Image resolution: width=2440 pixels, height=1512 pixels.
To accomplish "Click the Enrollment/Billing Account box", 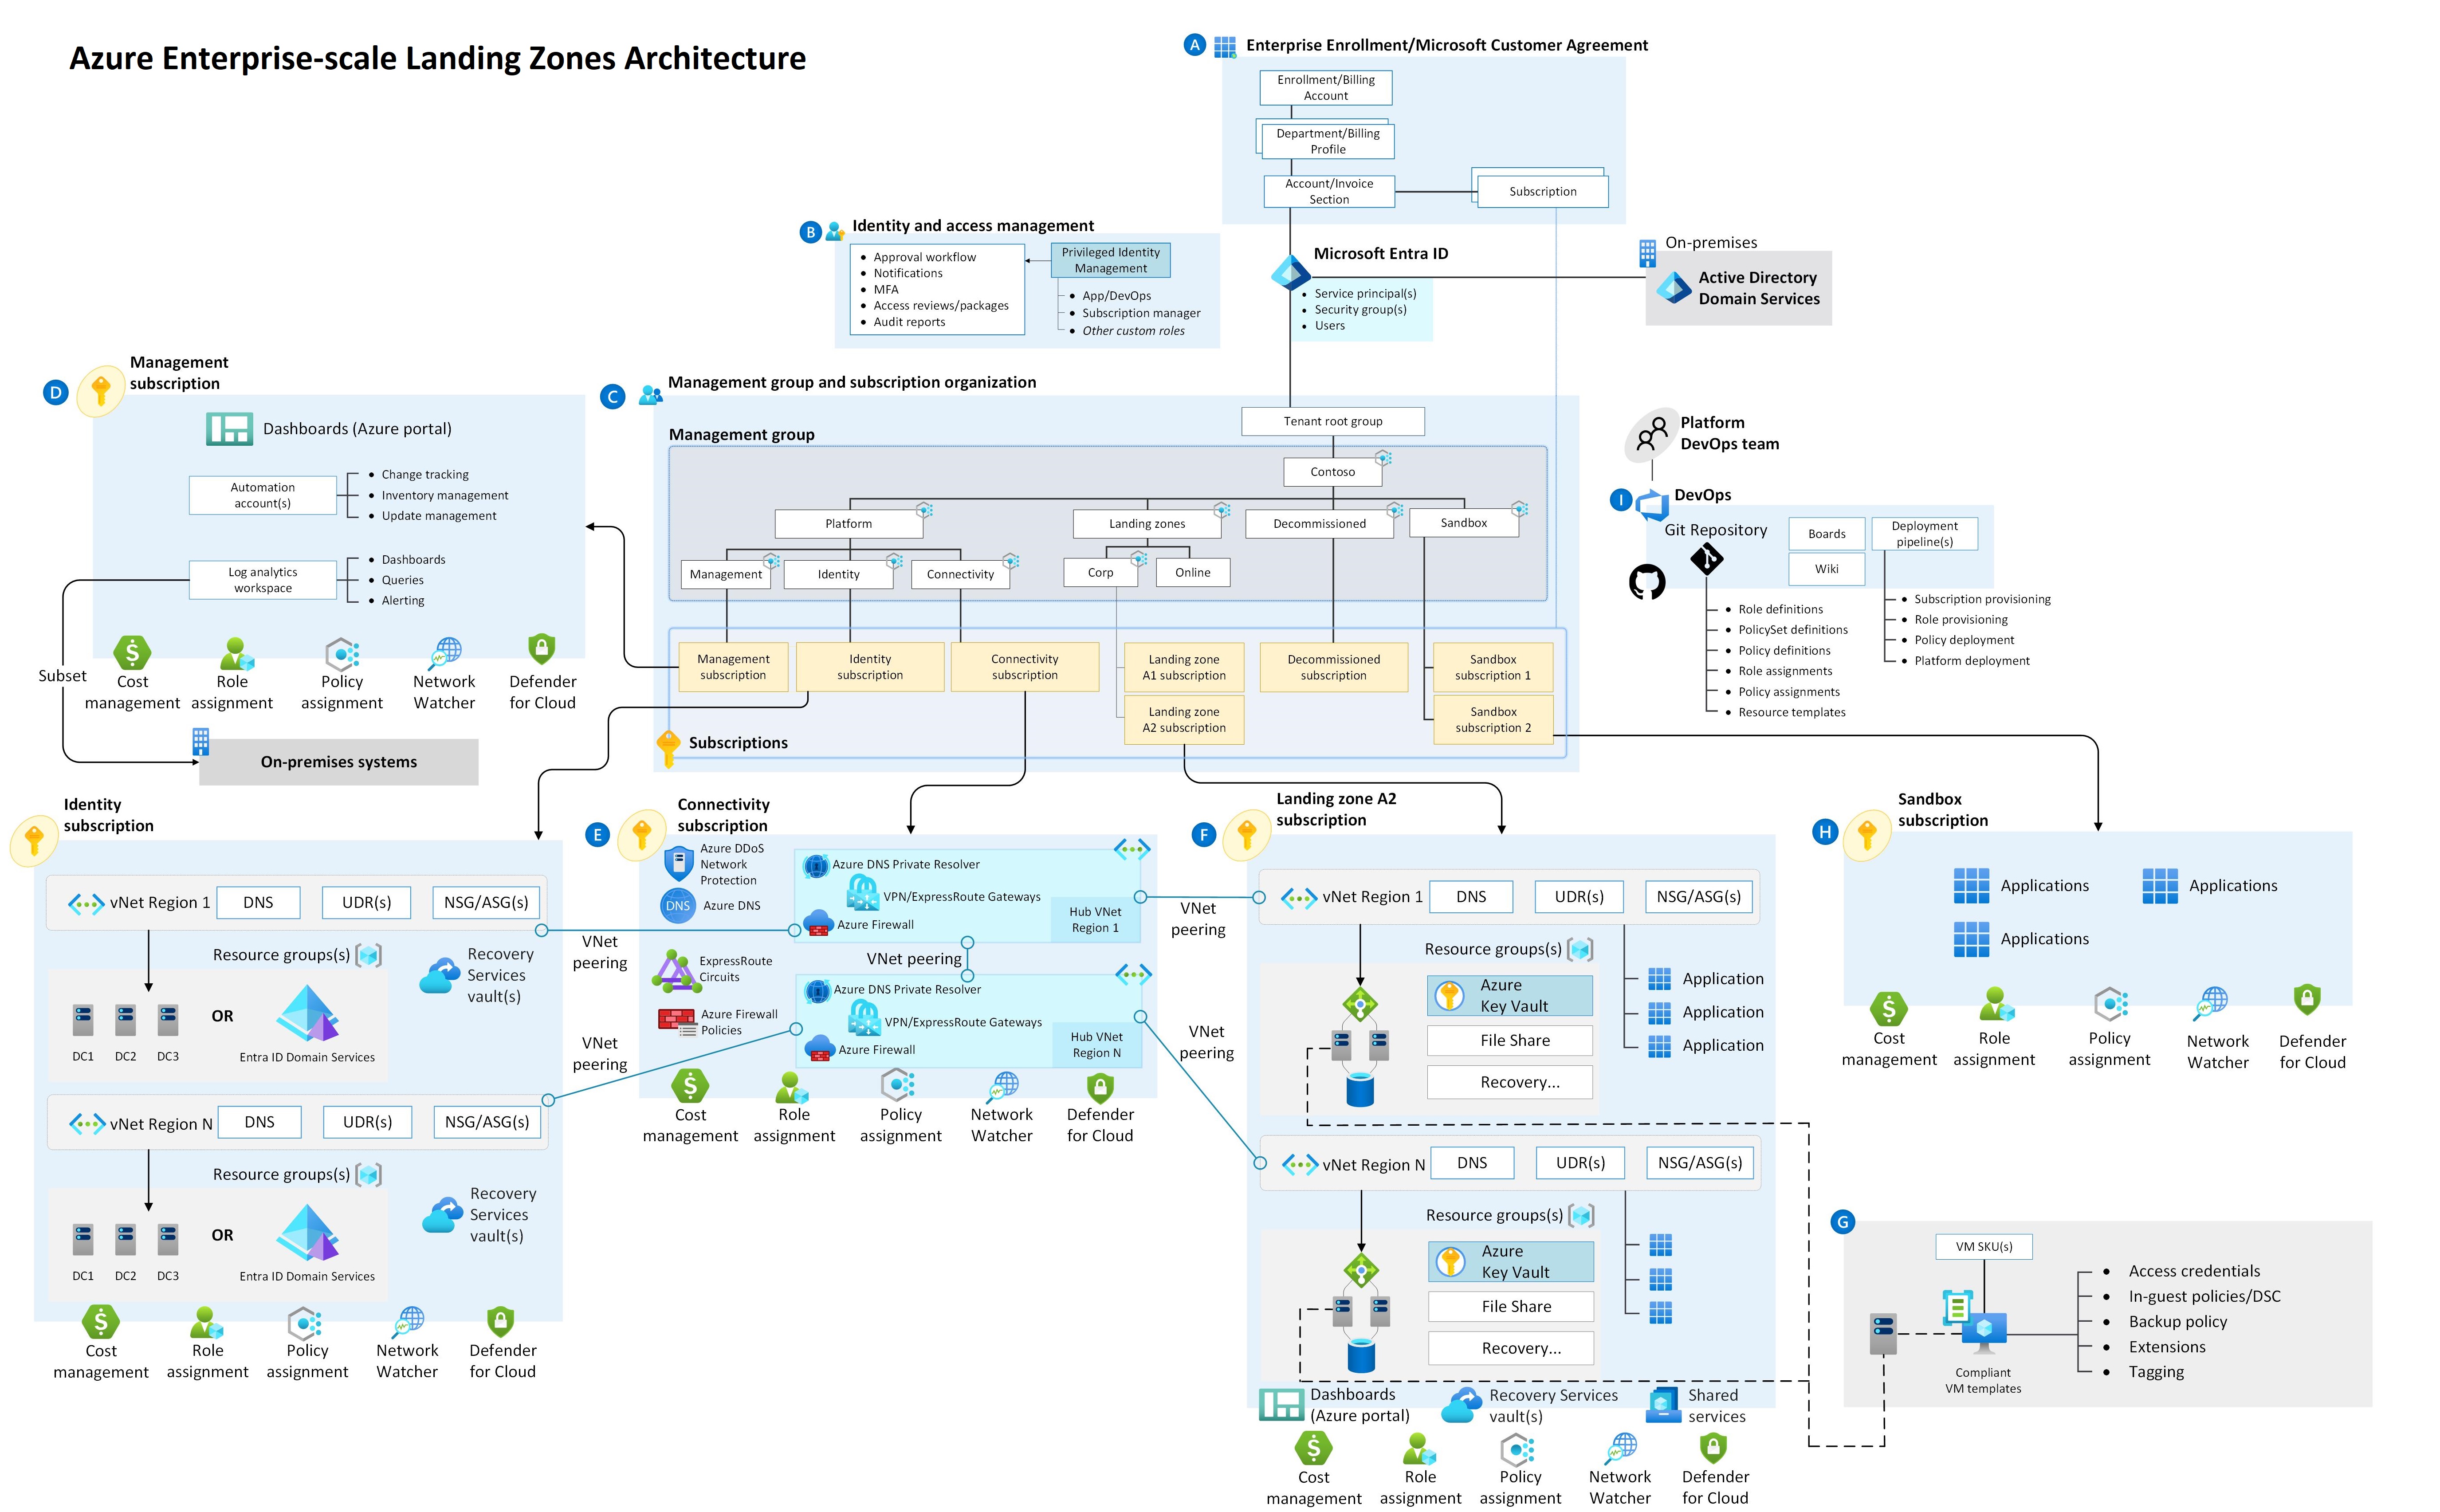I will click(x=1325, y=88).
